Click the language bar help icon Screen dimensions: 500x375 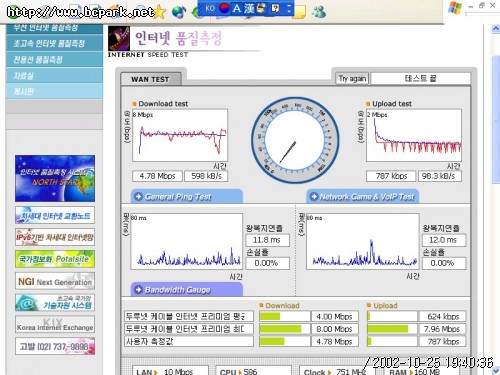(x=275, y=8)
